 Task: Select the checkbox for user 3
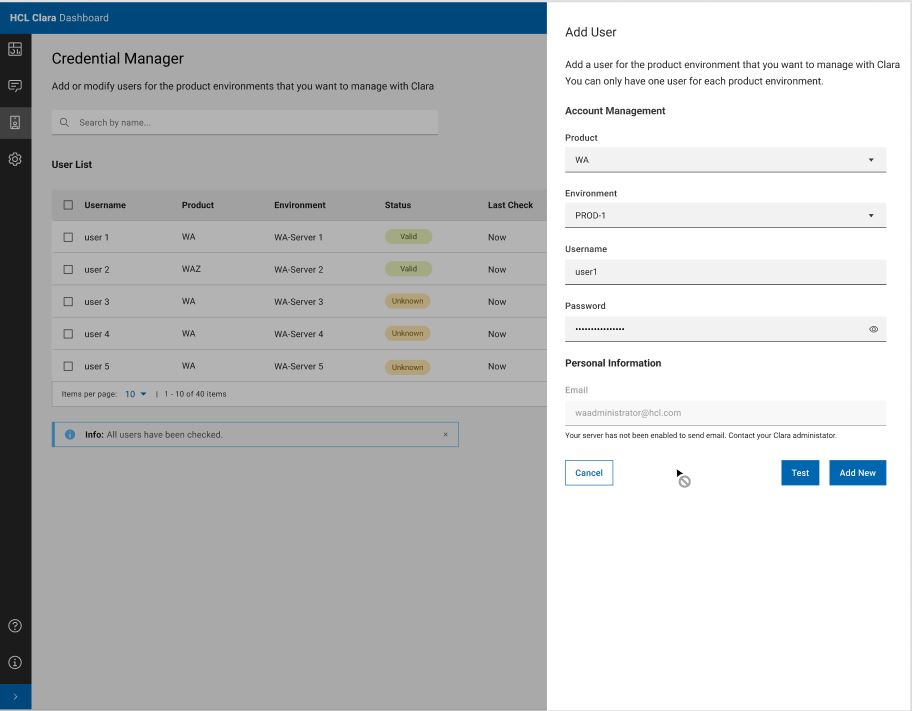click(68, 302)
